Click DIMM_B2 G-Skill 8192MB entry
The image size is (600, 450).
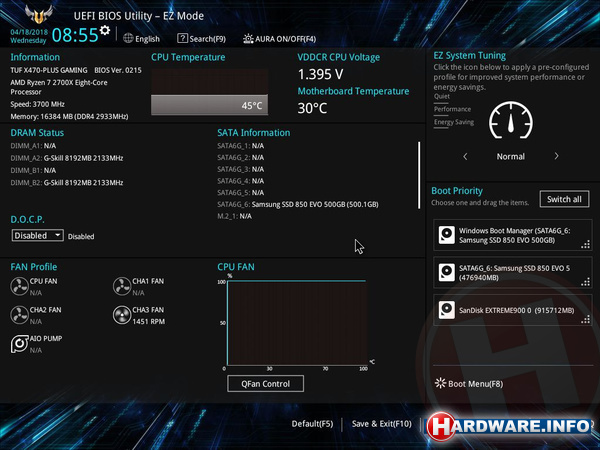67,183
